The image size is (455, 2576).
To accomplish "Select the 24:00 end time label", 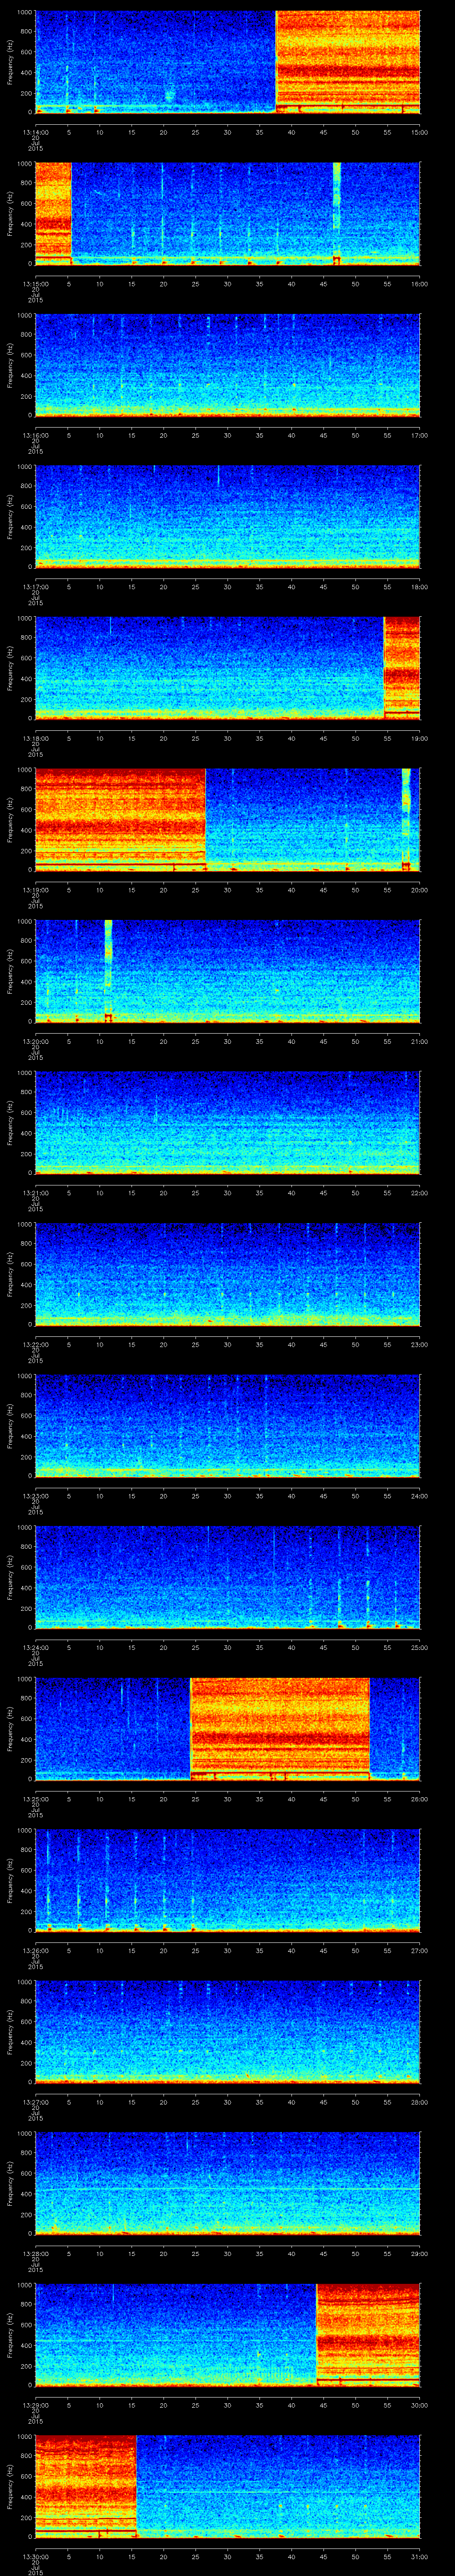I will [420, 1496].
